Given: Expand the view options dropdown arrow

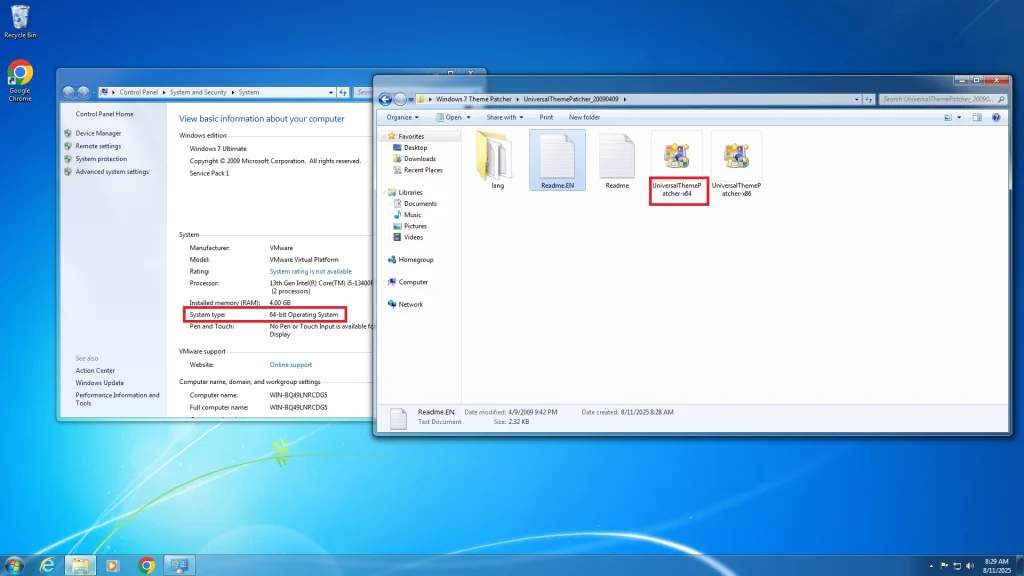Looking at the screenshot, I should coord(959,118).
